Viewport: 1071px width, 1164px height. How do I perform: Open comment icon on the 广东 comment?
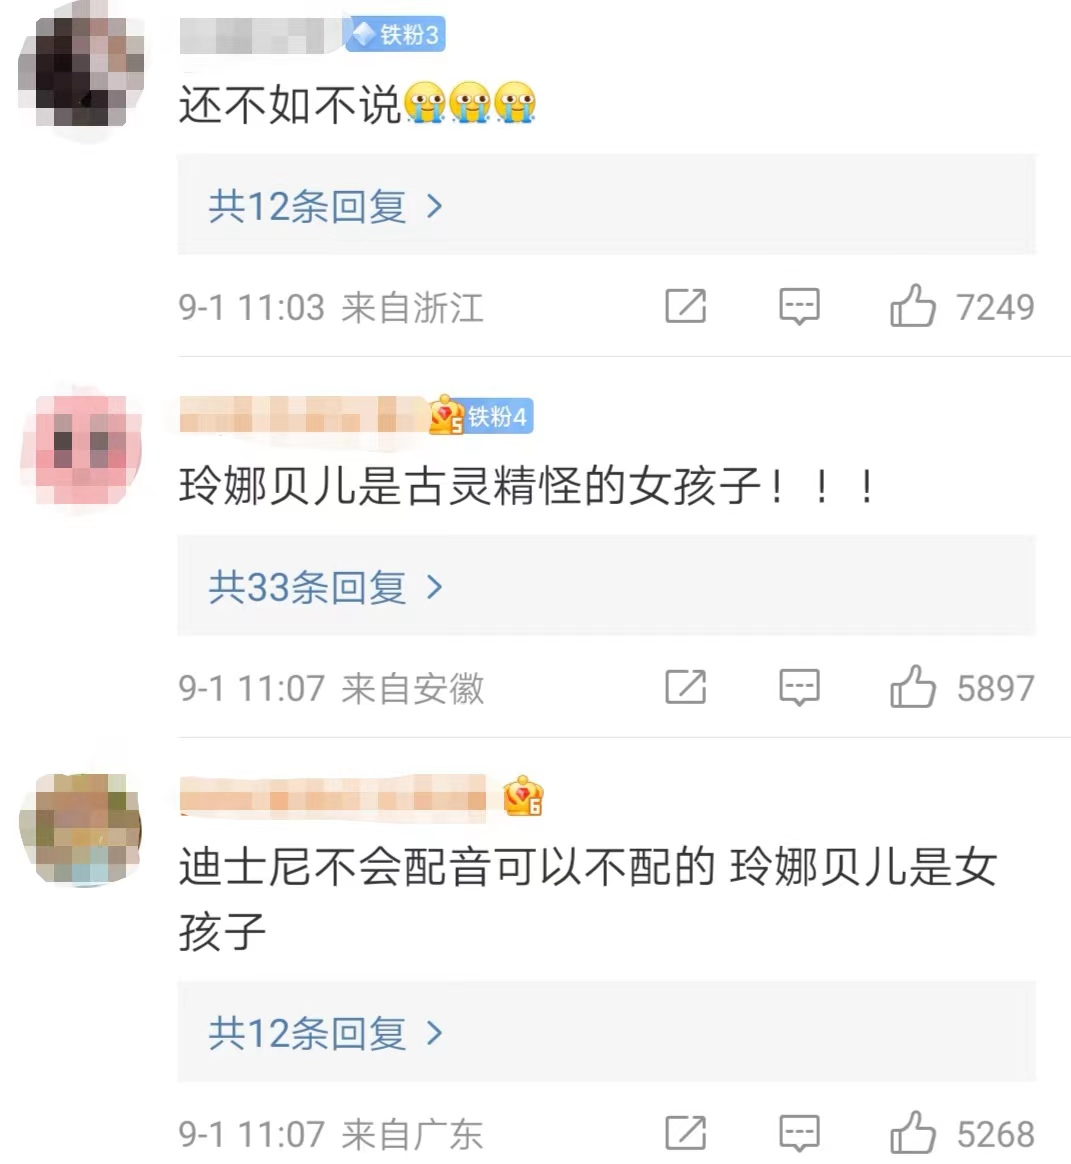point(799,1133)
